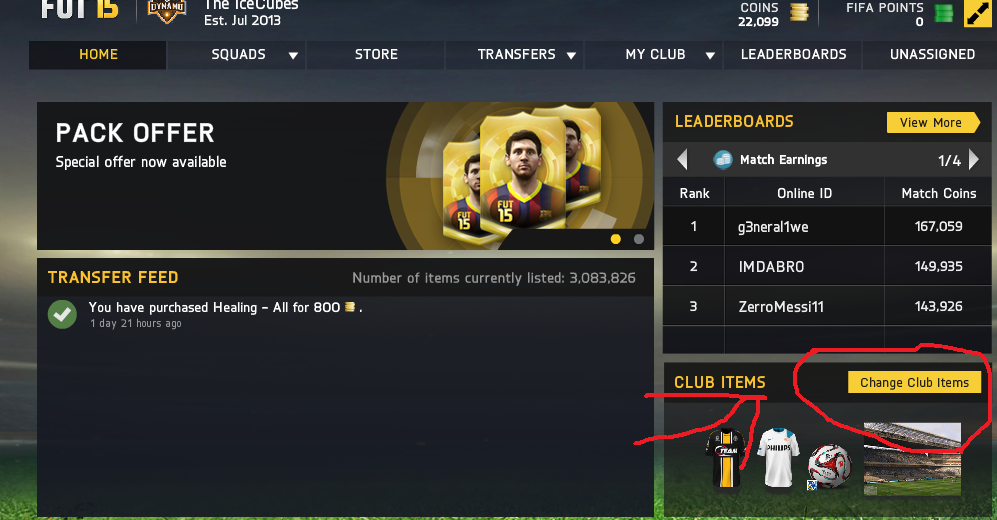Click the Match Earnings coin icon
This screenshot has height=520, width=997.
click(x=722, y=160)
